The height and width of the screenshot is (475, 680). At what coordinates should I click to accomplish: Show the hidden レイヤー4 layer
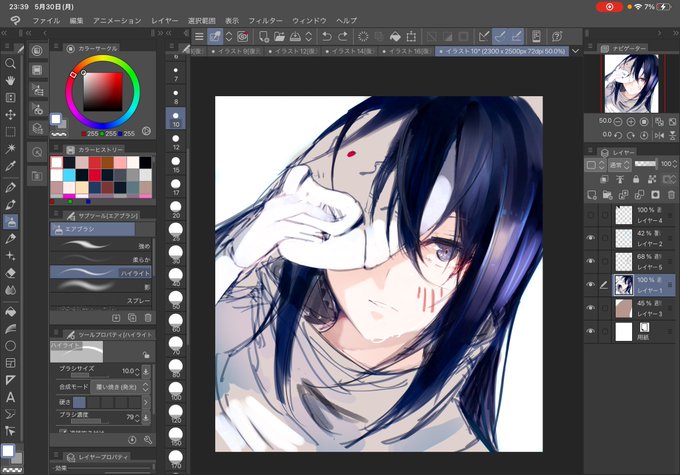591,215
